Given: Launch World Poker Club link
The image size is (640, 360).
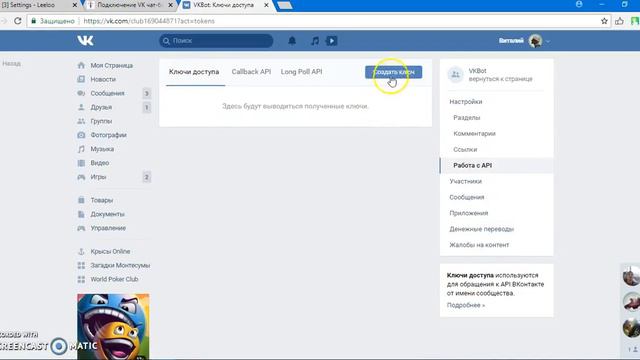Looking at the screenshot, I should pyautogui.click(x=114, y=279).
